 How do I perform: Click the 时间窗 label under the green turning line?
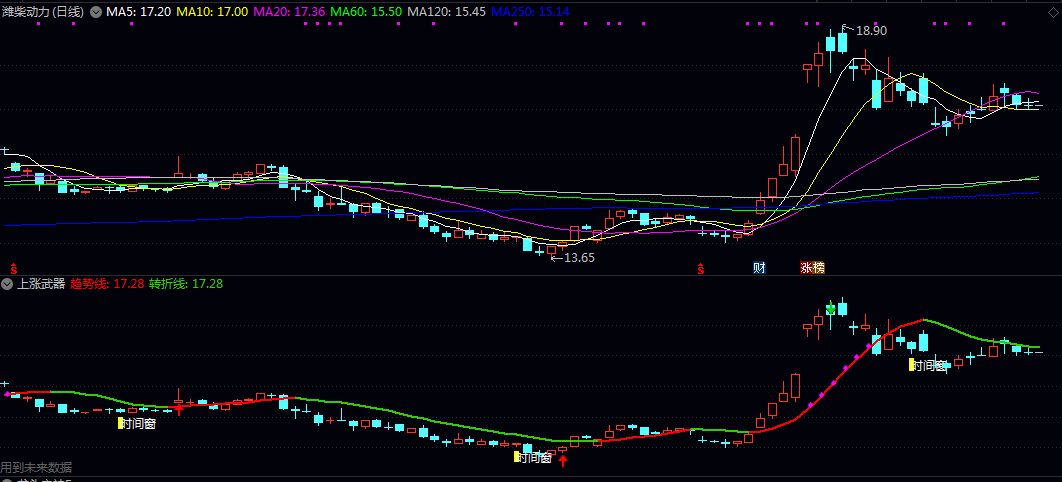(927, 366)
